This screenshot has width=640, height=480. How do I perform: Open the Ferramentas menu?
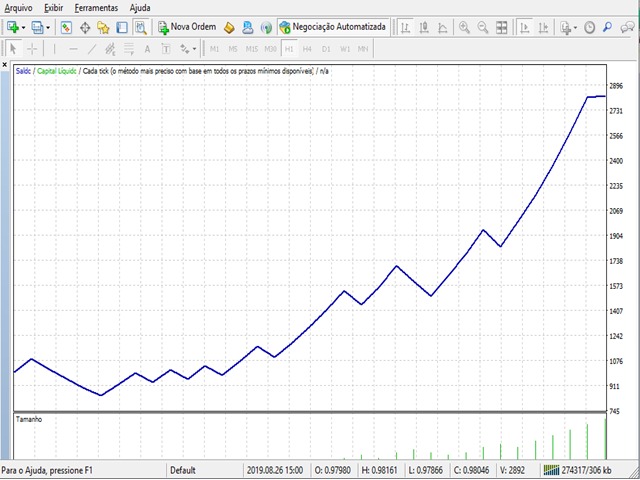(x=96, y=8)
